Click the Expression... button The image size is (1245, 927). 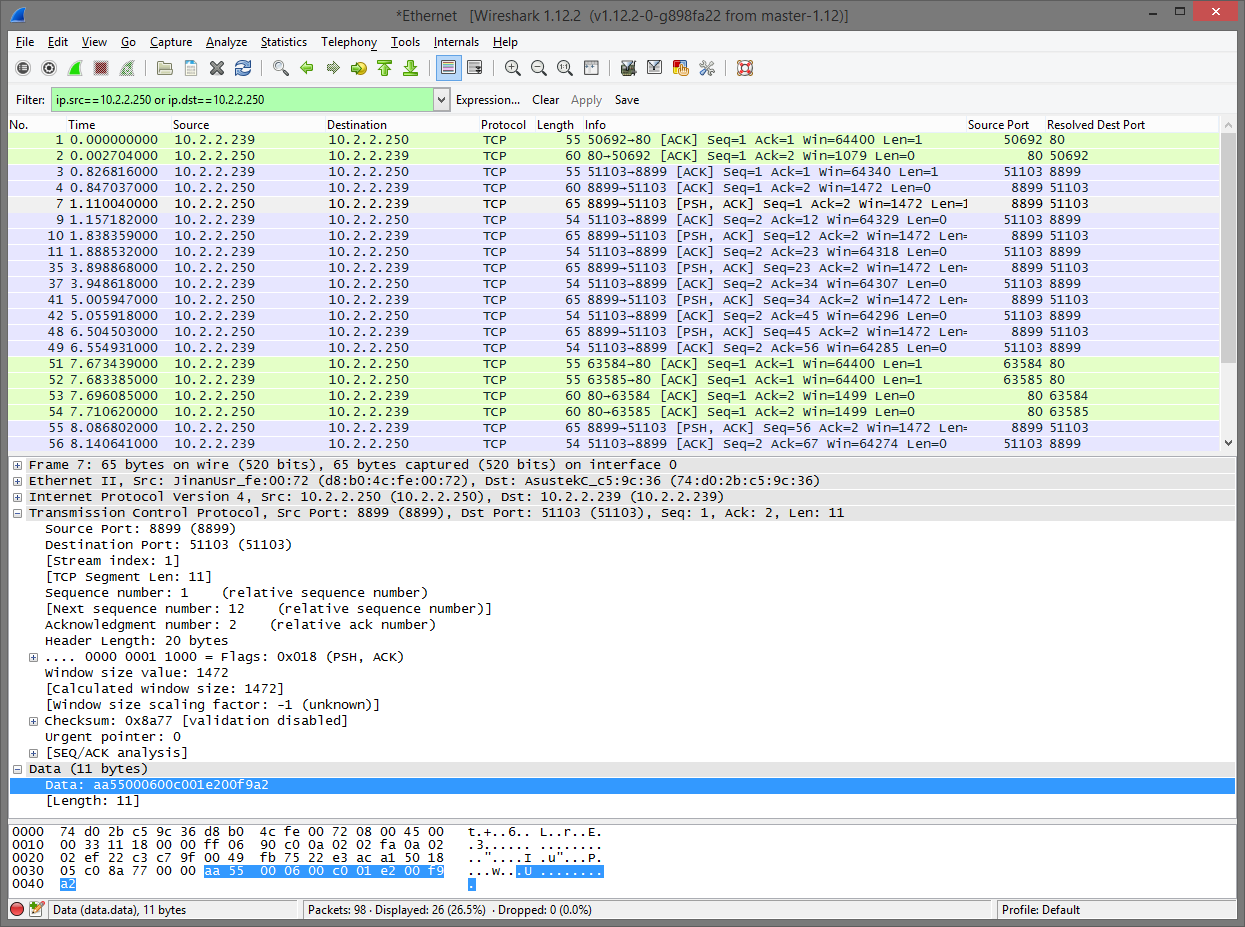(x=488, y=99)
